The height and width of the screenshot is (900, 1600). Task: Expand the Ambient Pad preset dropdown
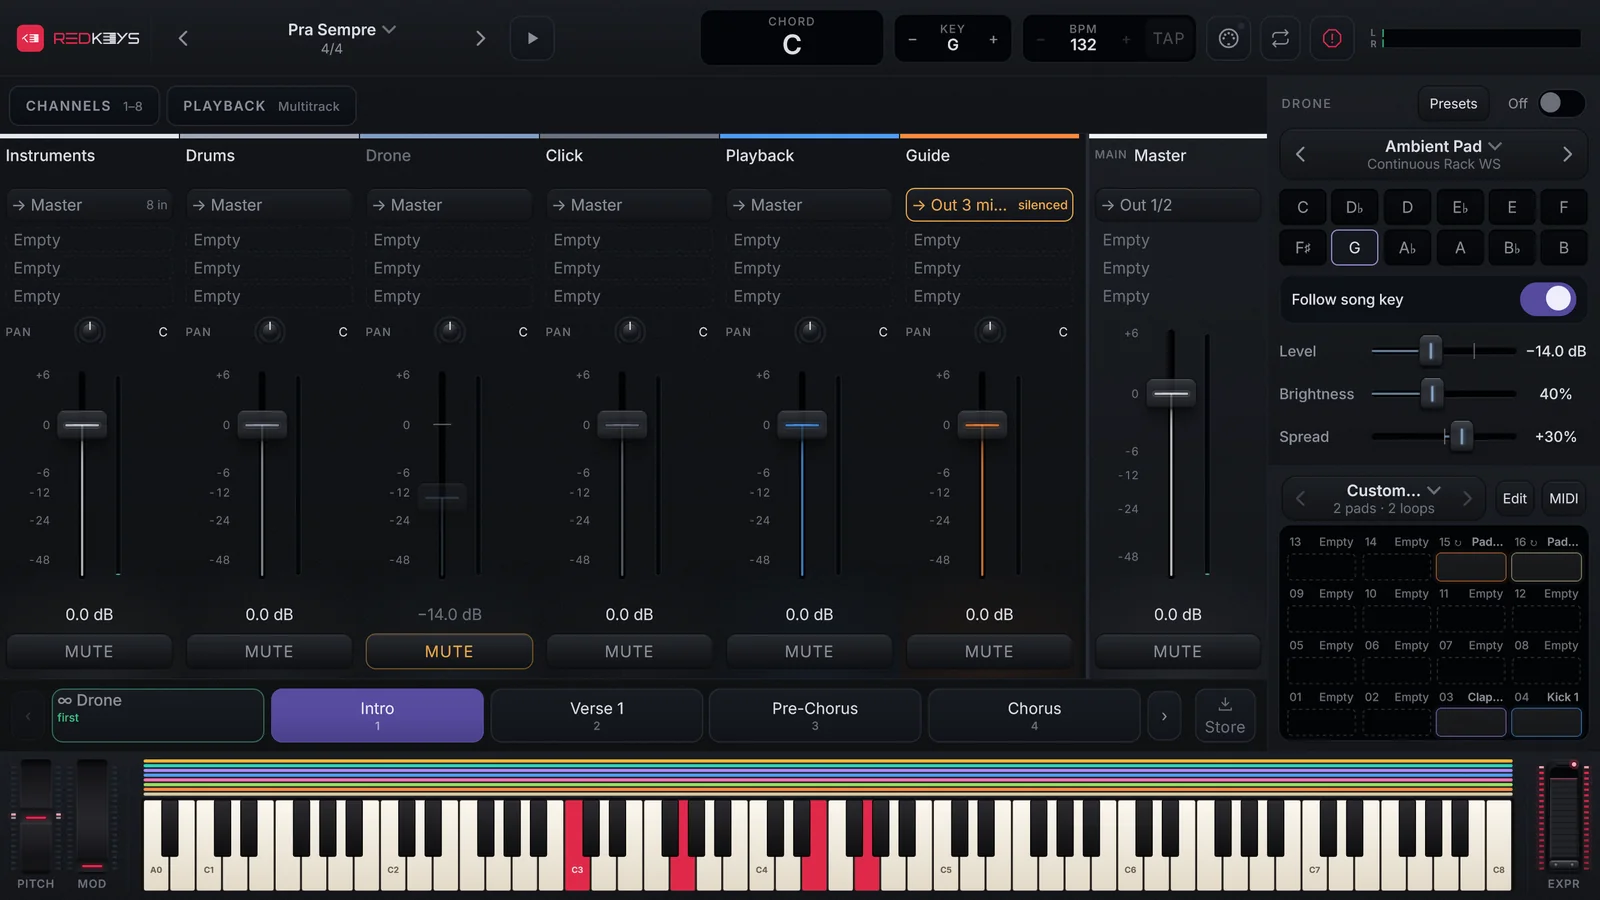pos(1443,146)
